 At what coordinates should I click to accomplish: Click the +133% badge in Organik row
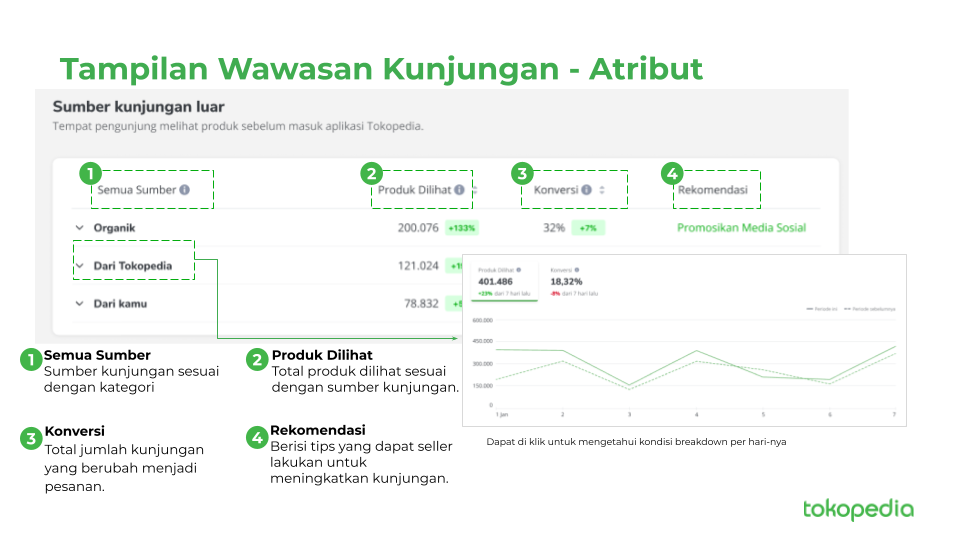pos(462,228)
